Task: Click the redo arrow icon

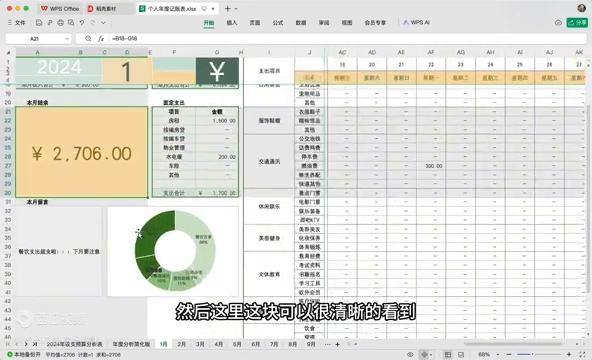Action: point(92,23)
